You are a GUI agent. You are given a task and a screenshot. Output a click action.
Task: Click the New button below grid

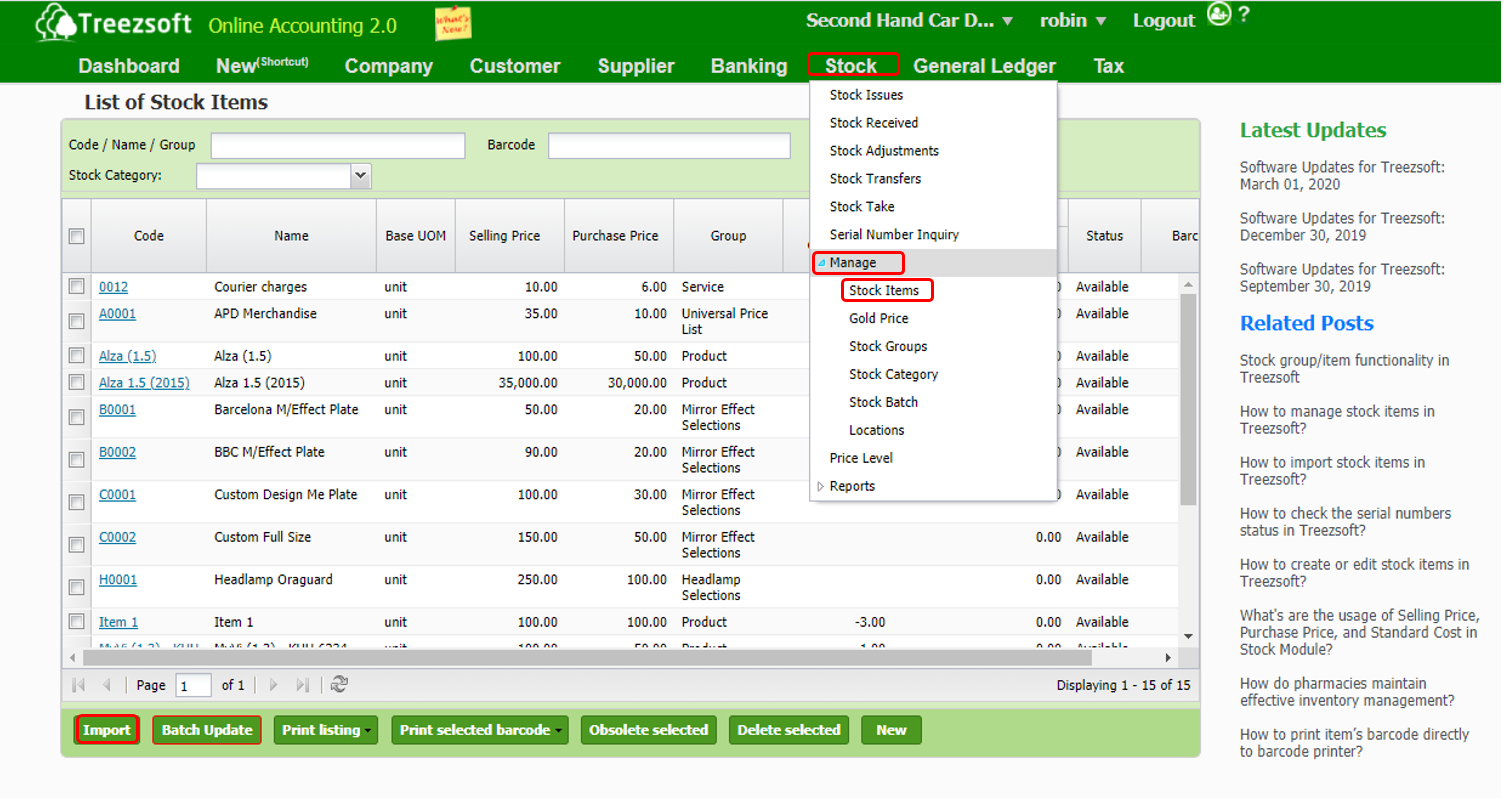pos(891,730)
